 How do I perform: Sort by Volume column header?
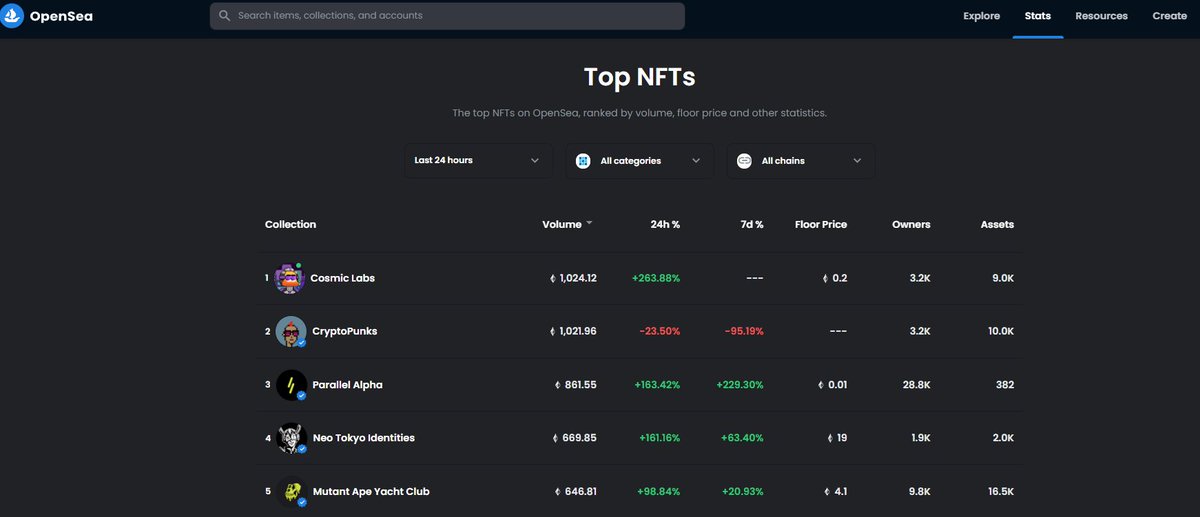(x=561, y=224)
